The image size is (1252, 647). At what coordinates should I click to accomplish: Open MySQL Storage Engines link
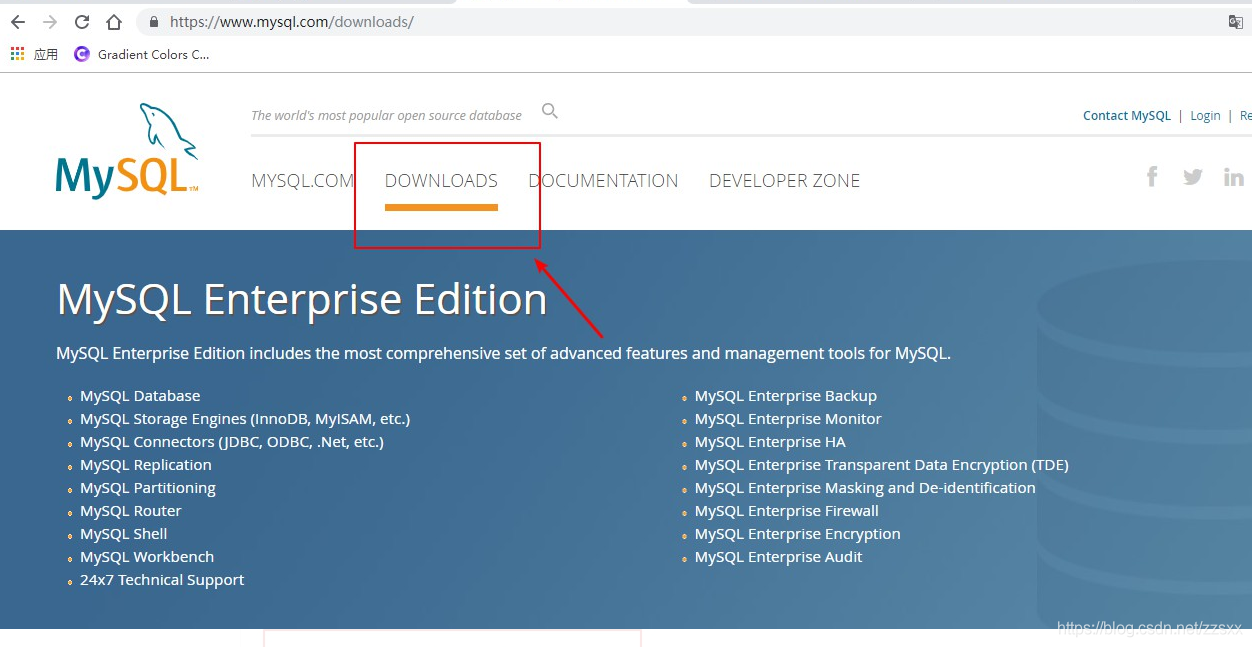[x=245, y=419]
